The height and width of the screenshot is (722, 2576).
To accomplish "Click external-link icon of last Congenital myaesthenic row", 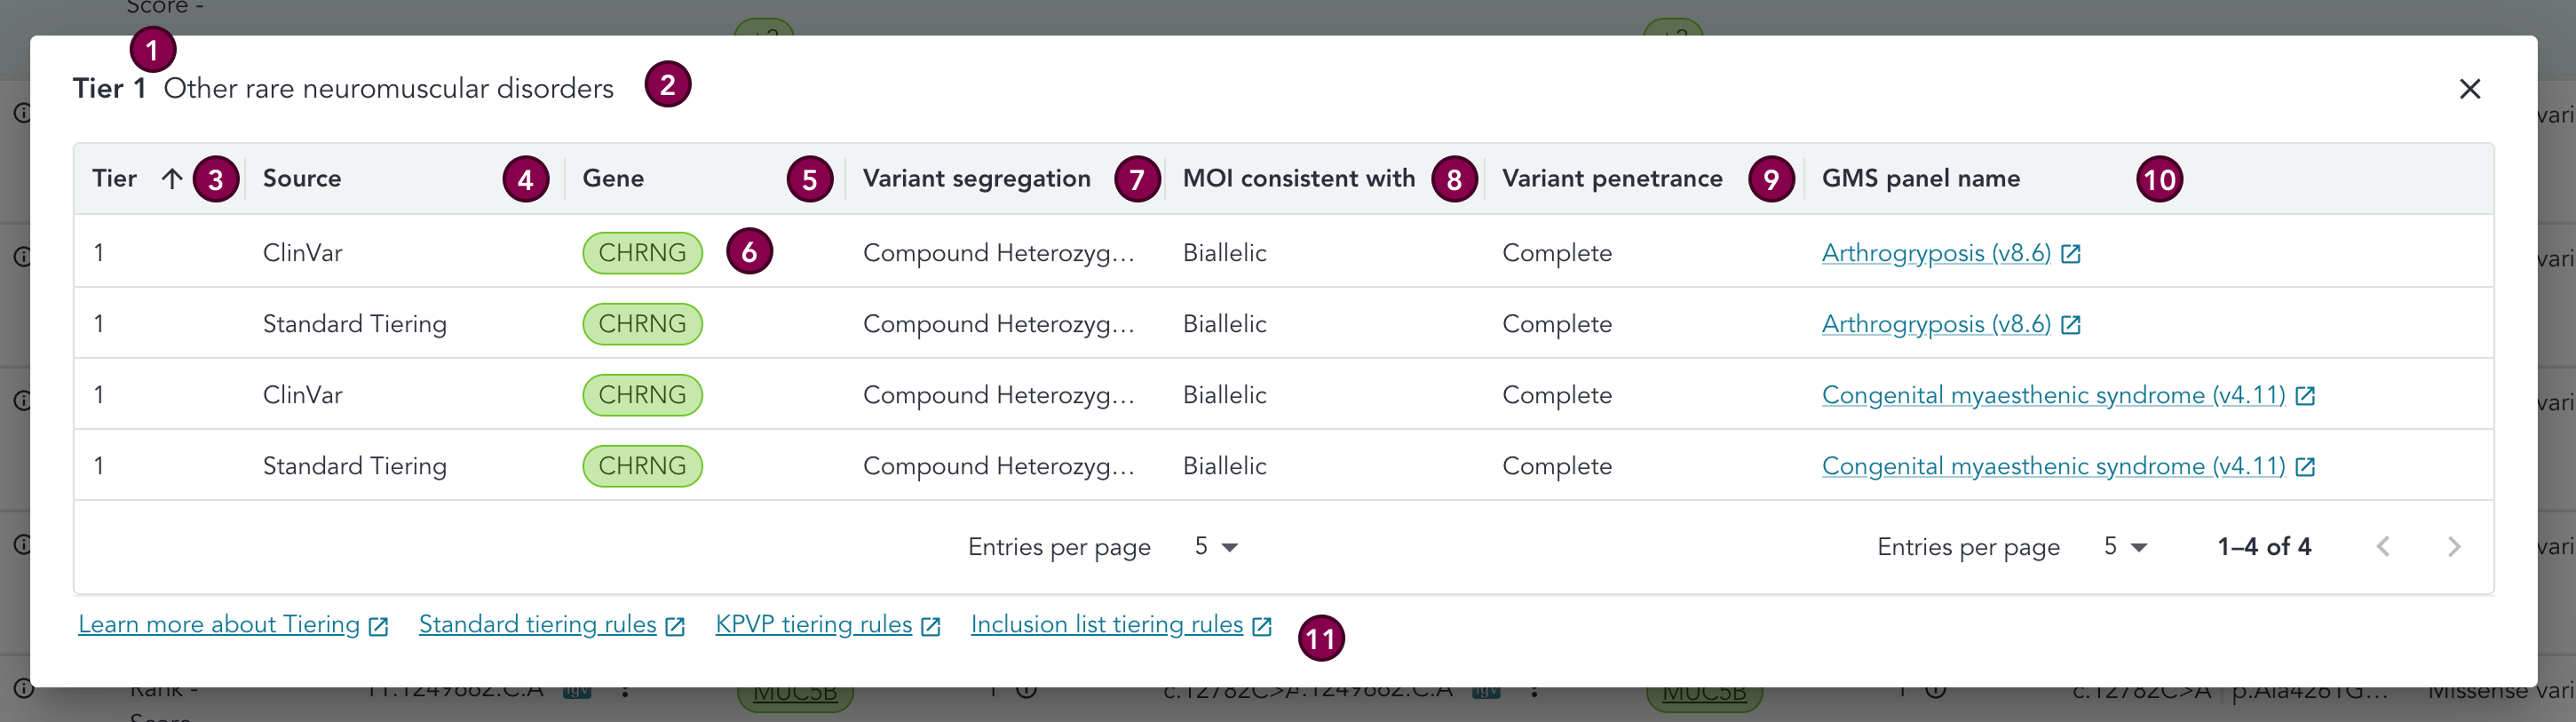I will click(x=2305, y=467).
